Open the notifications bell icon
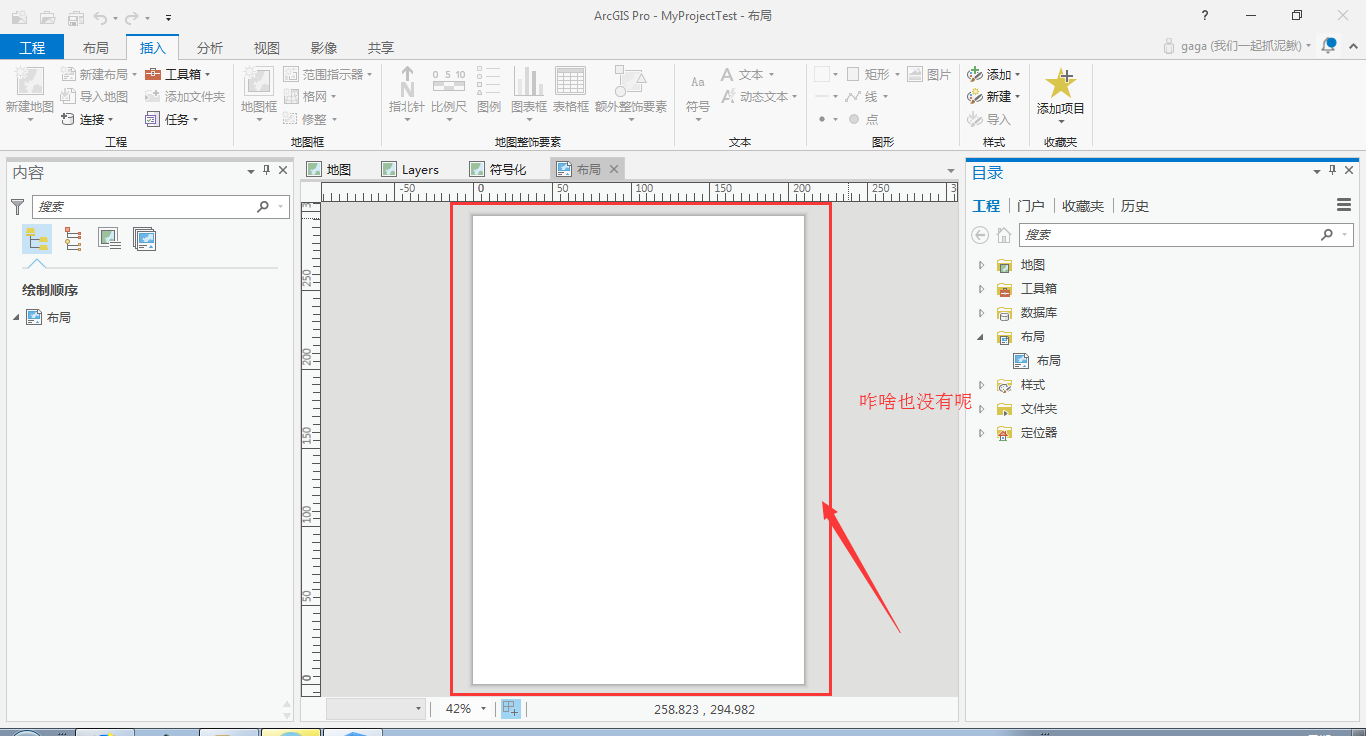Image resolution: width=1366 pixels, height=736 pixels. tap(1329, 46)
